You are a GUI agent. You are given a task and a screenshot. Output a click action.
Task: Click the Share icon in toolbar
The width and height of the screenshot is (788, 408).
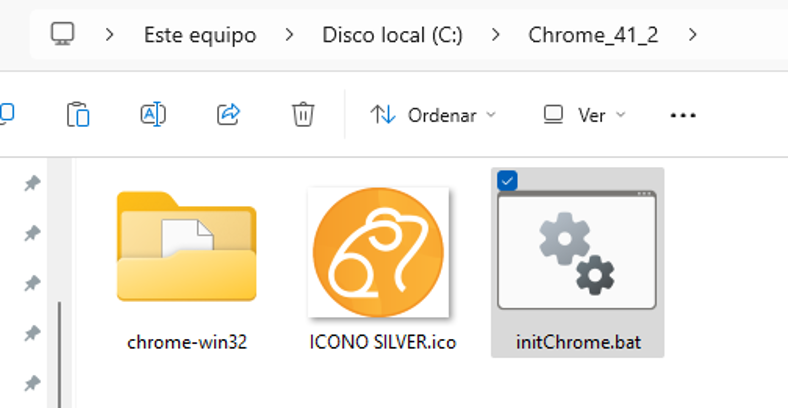pyautogui.click(x=229, y=114)
